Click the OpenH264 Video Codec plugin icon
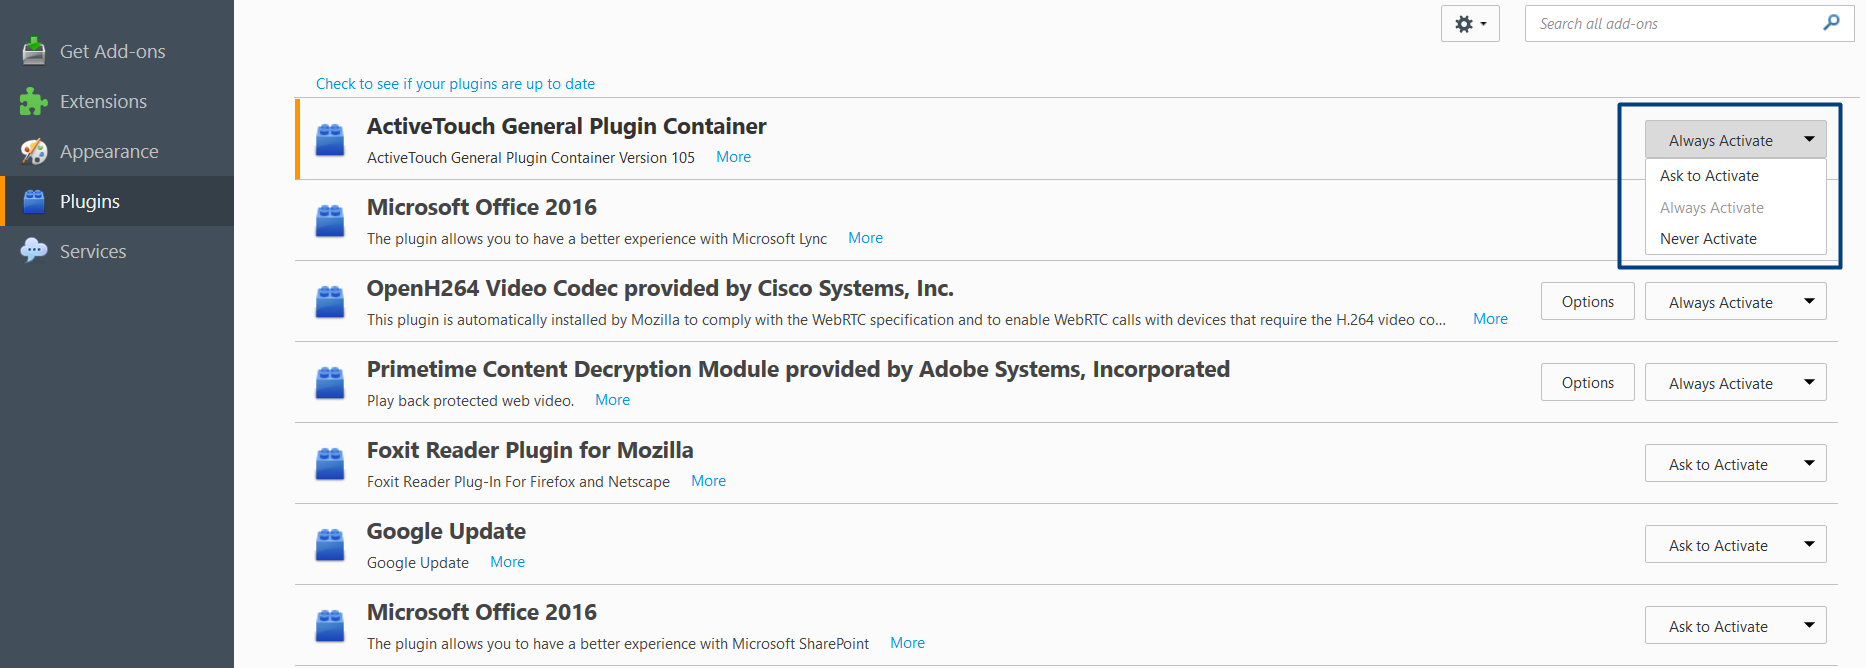1866x668 pixels. [x=330, y=301]
